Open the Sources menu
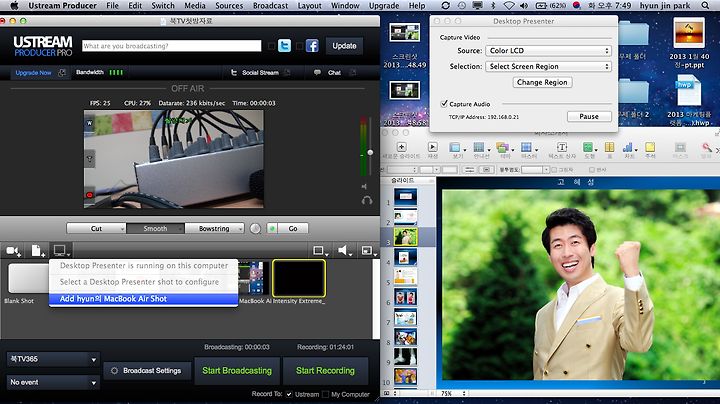The width and height of the screenshot is (720, 404). pos(229,6)
